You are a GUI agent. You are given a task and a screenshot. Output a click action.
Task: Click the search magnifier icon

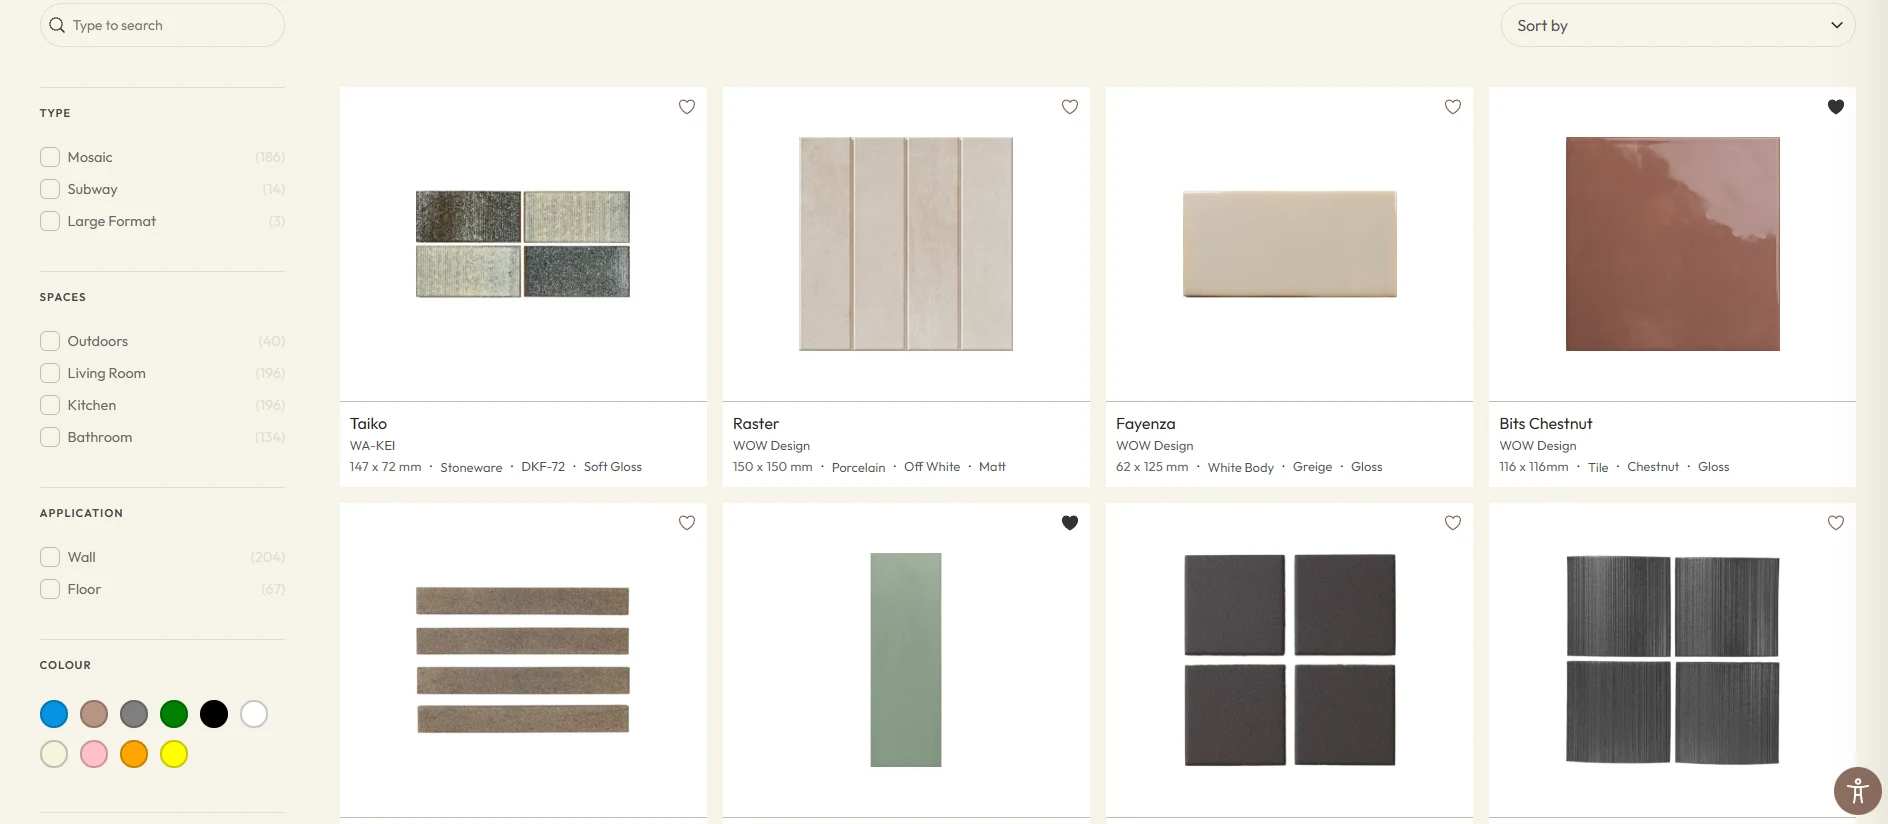[x=57, y=25]
